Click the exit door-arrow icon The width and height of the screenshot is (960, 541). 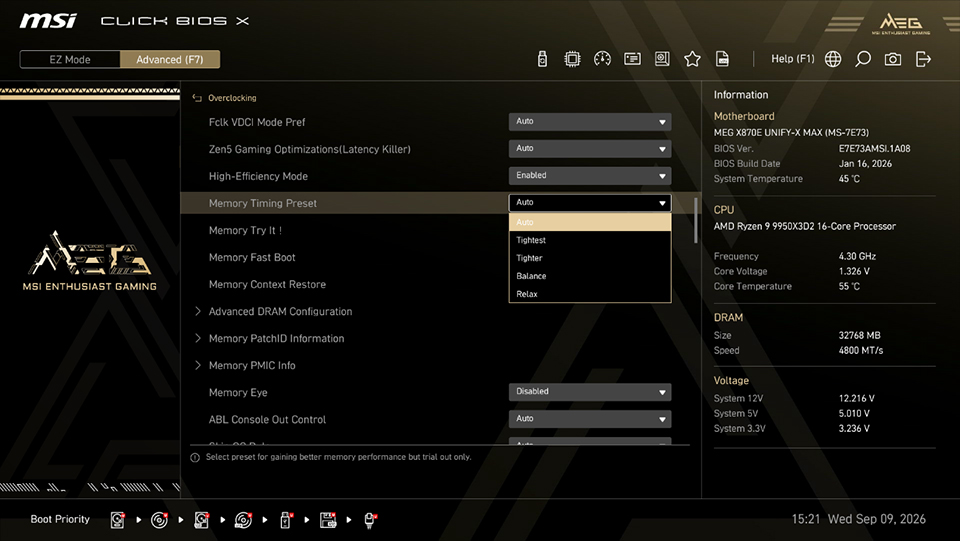click(923, 59)
